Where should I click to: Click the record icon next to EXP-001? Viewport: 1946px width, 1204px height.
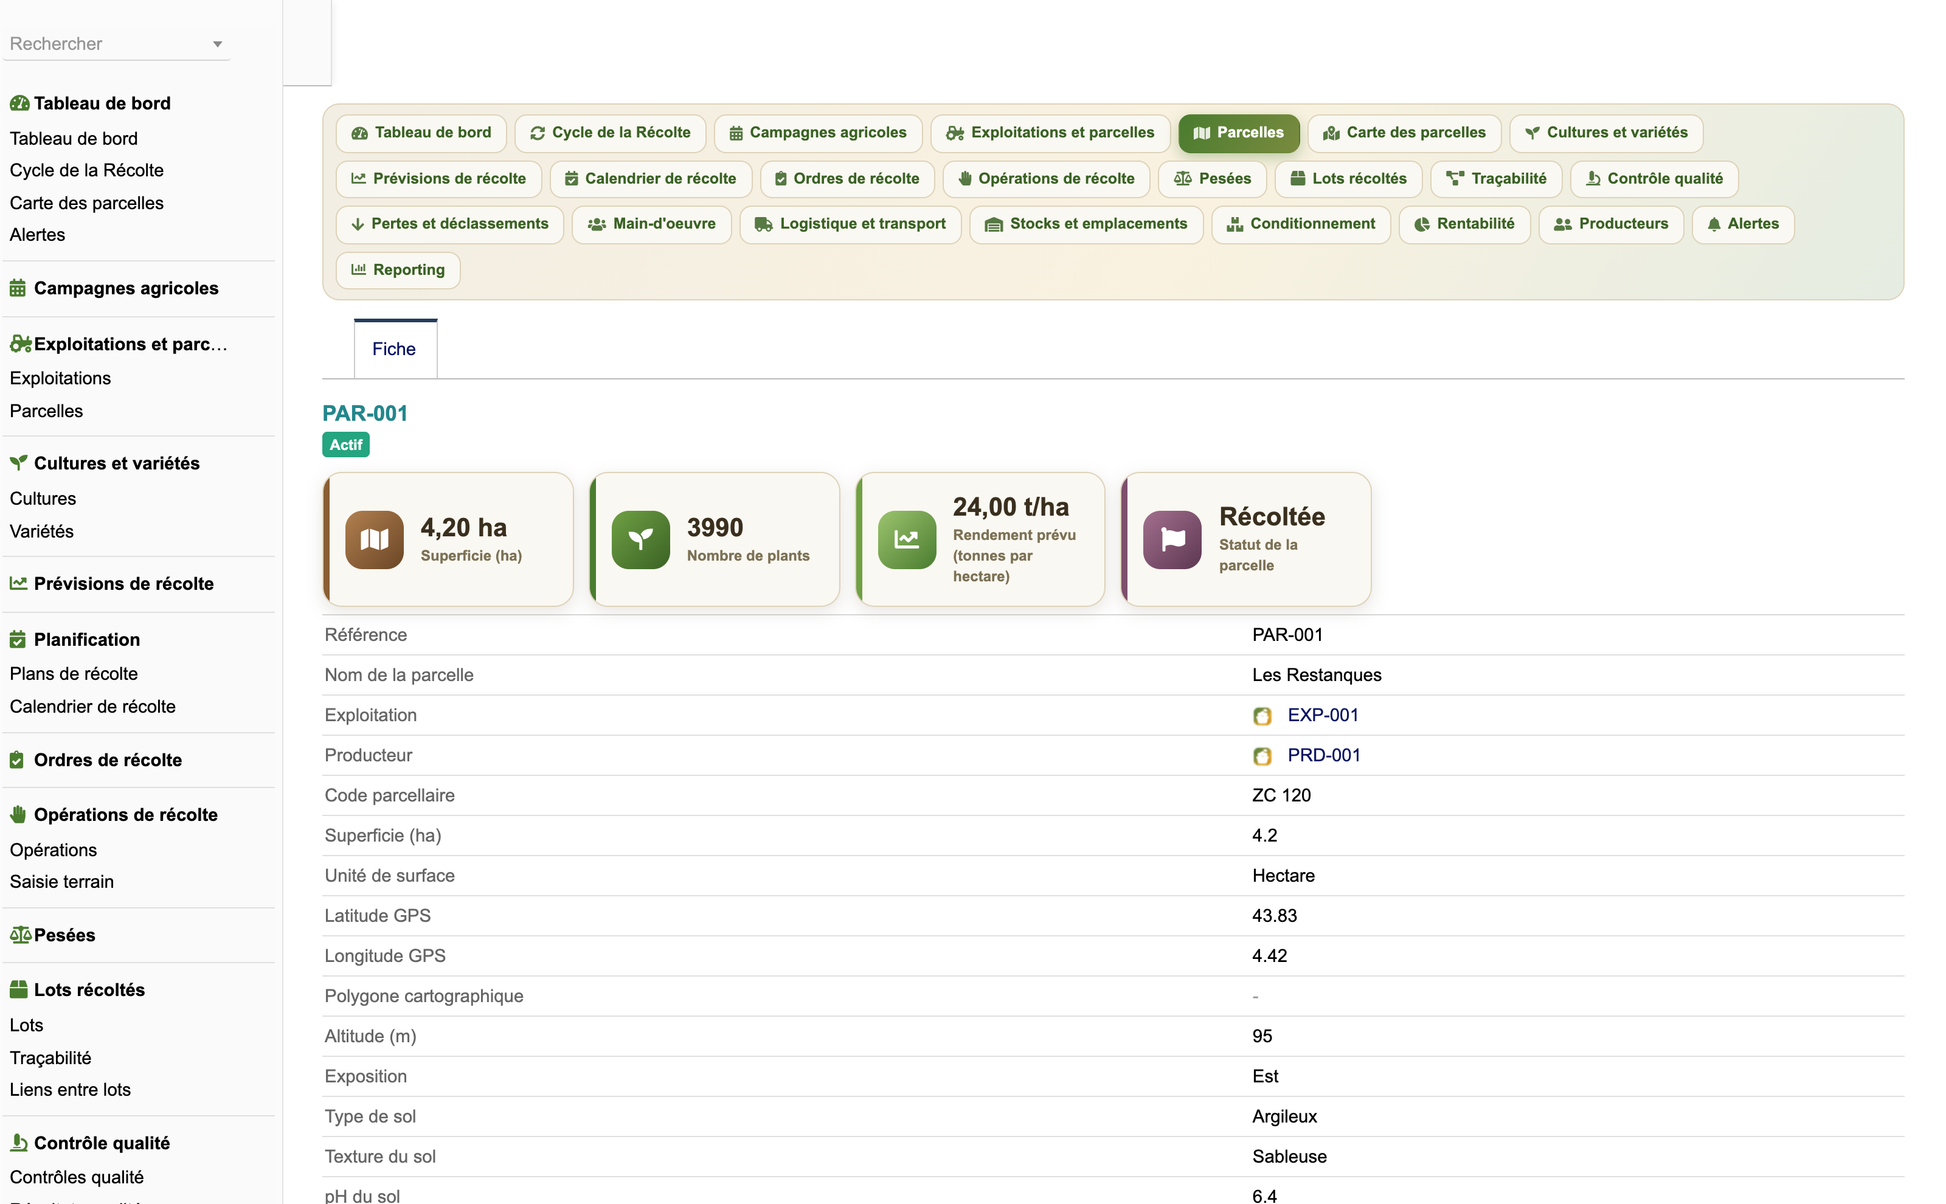coord(1262,716)
